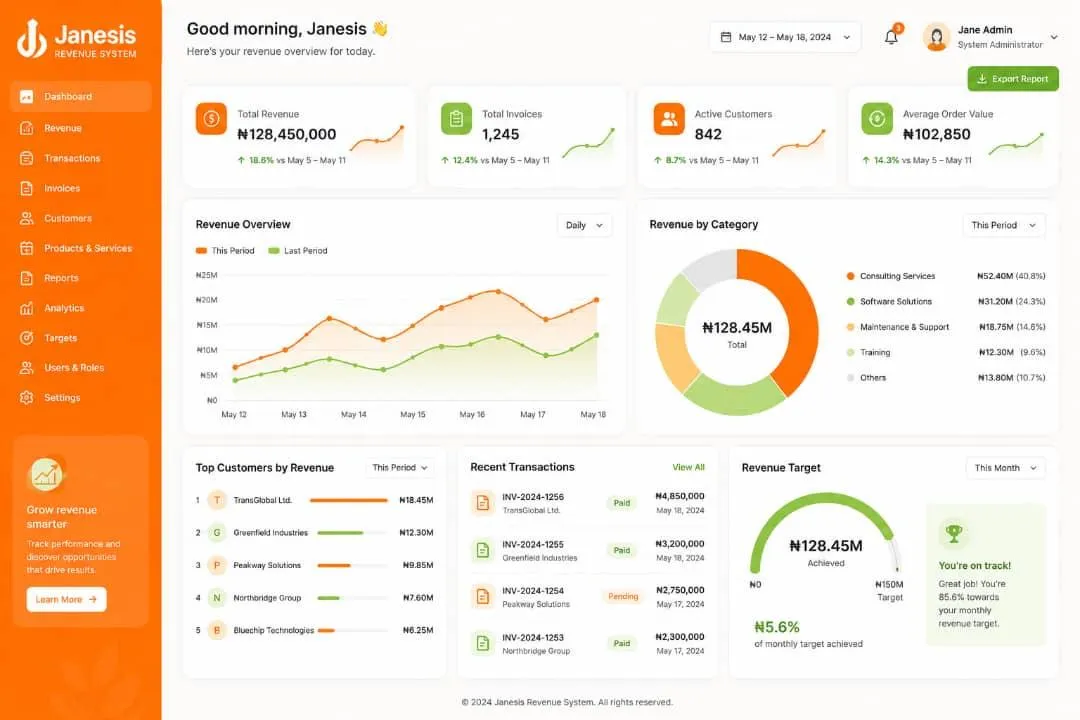
Task: Open the notifications bell icon
Action: [x=891, y=37]
